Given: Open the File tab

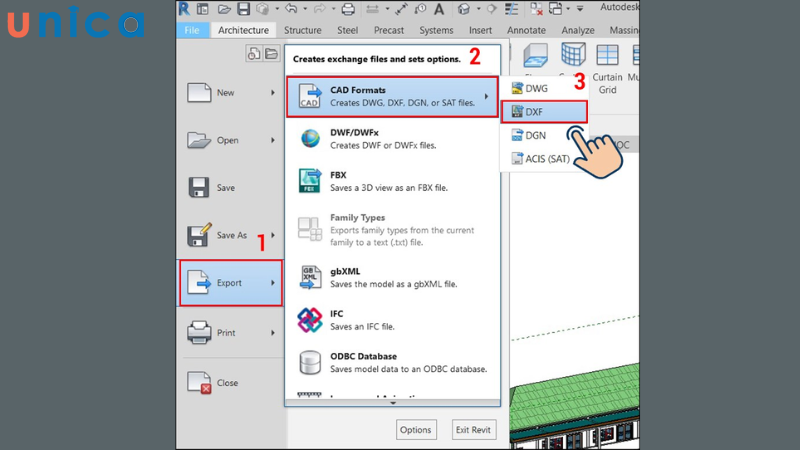Looking at the screenshot, I should coord(192,30).
